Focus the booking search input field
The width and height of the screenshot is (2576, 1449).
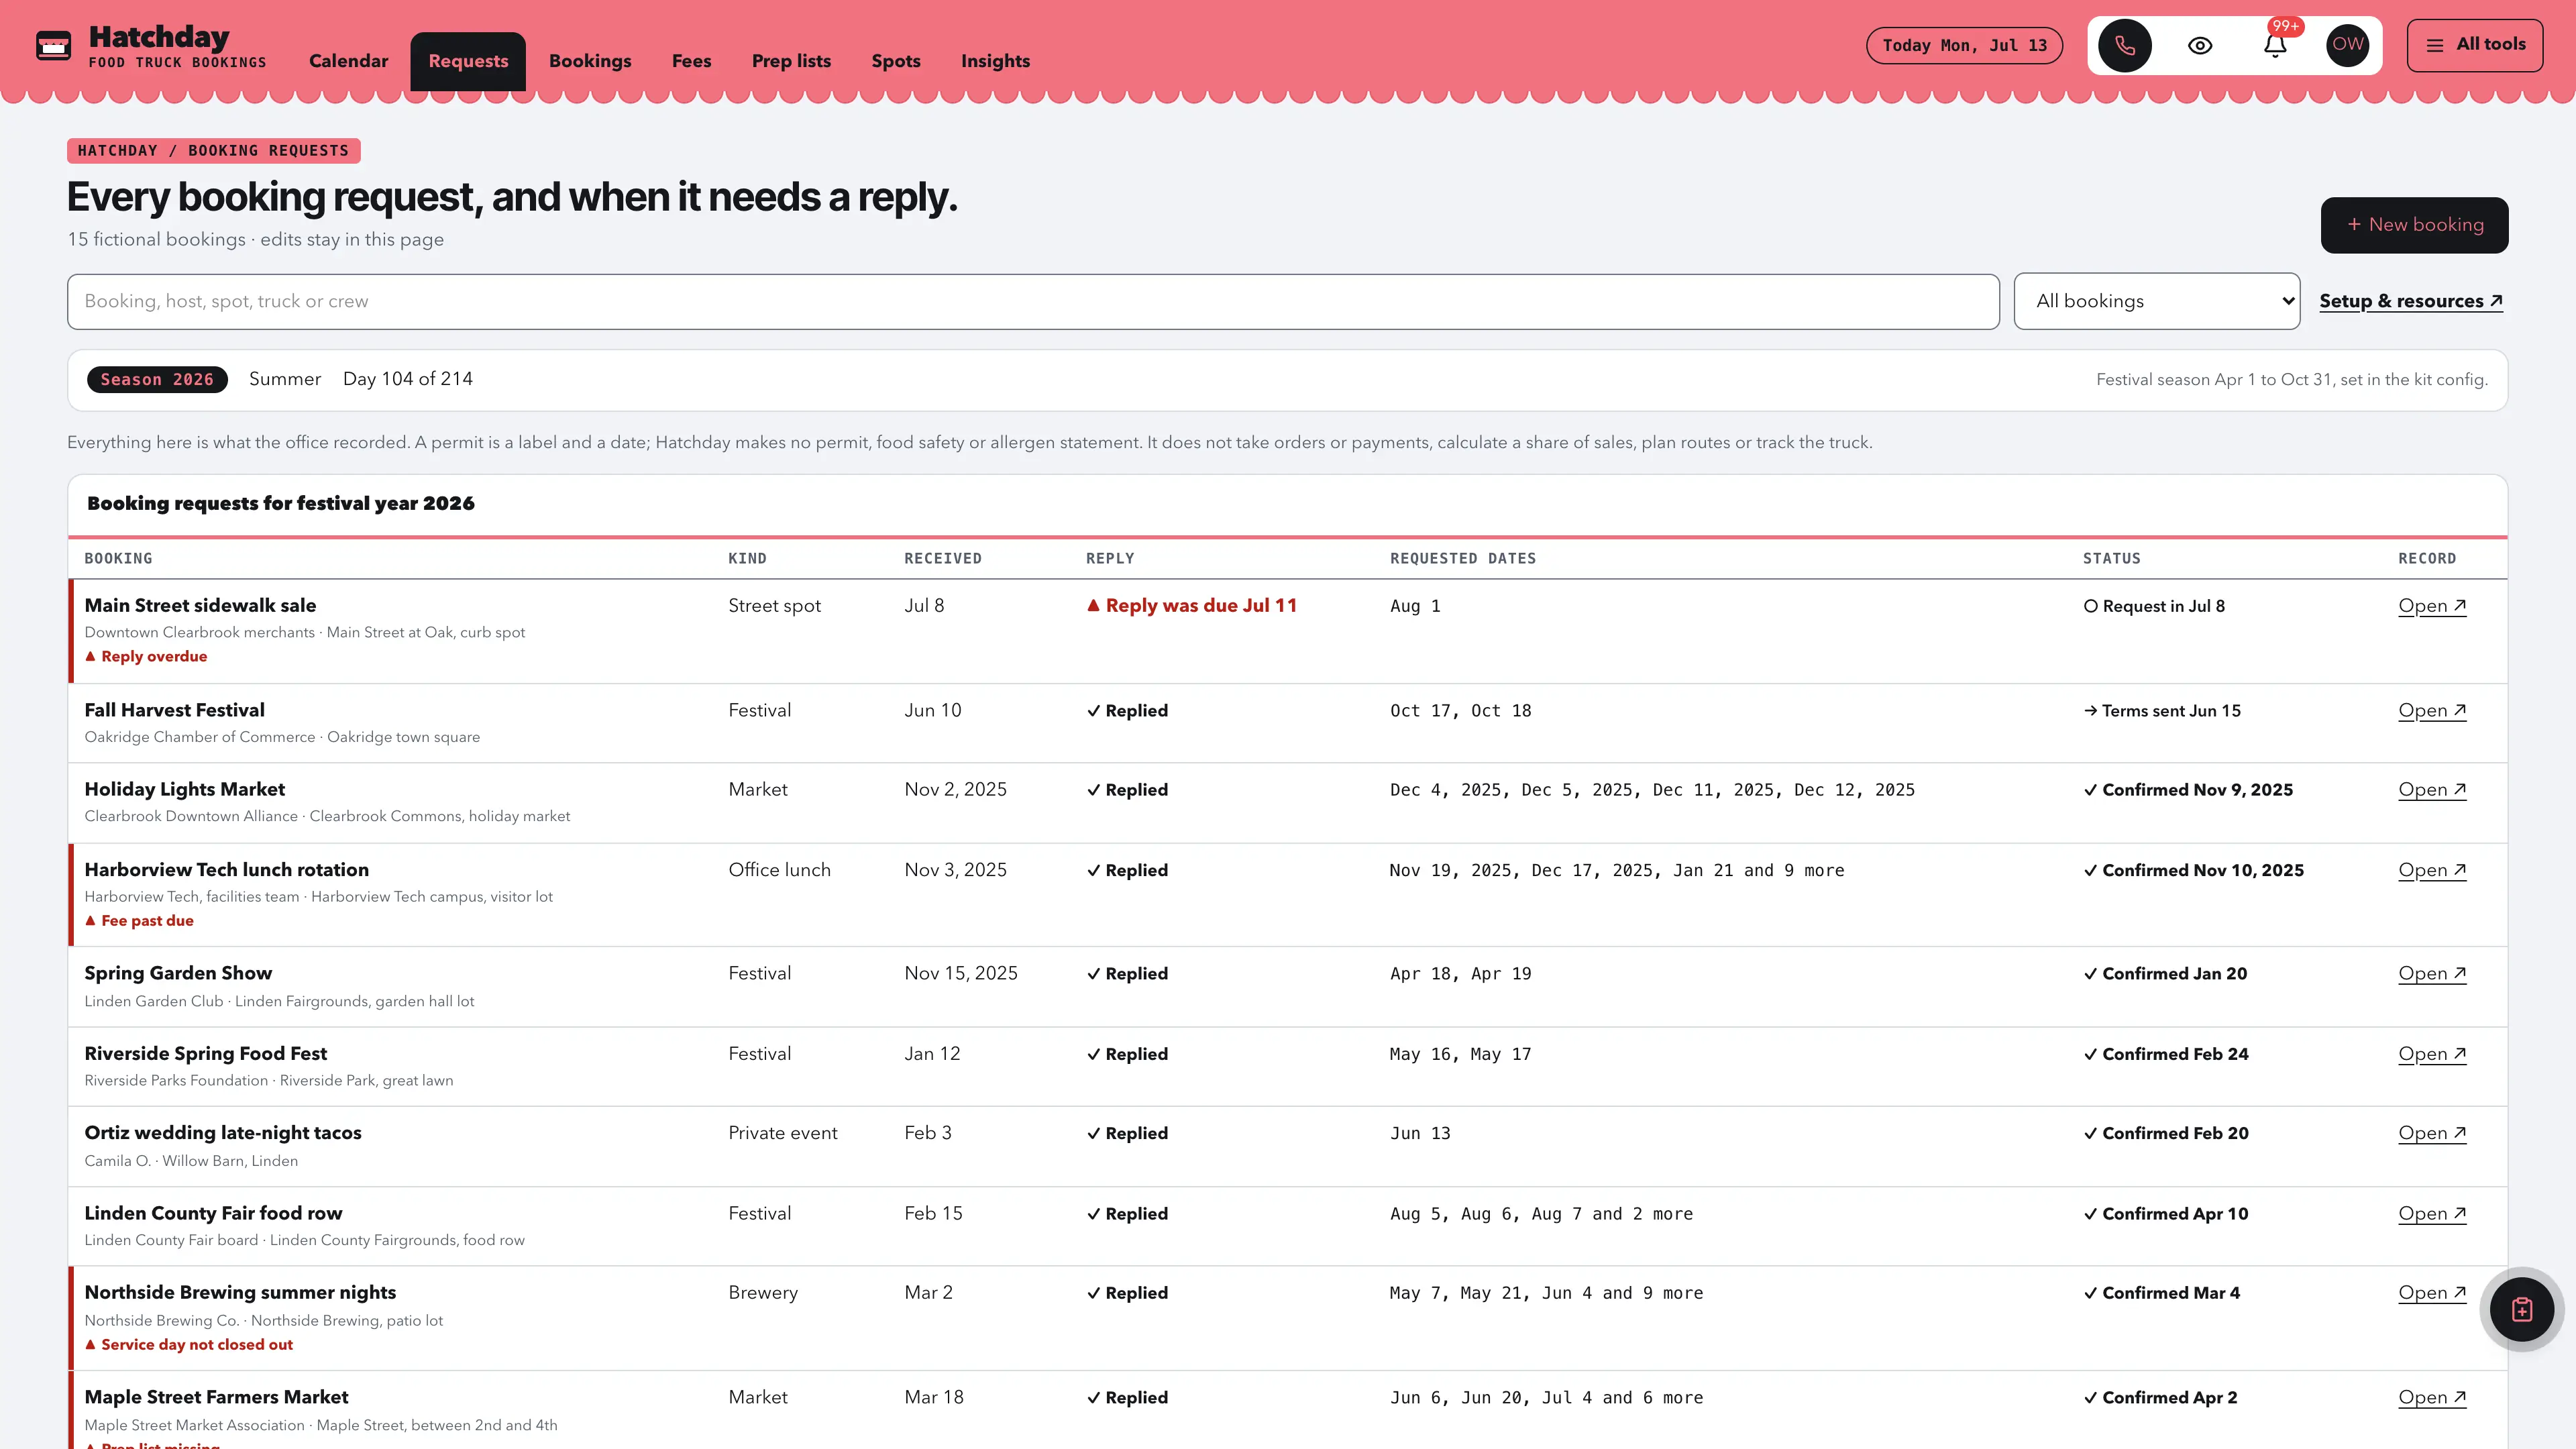(x=1033, y=301)
